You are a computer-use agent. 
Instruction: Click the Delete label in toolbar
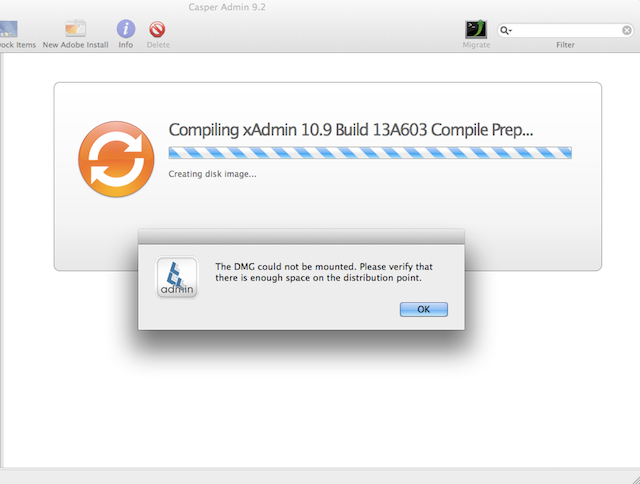[158, 45]
